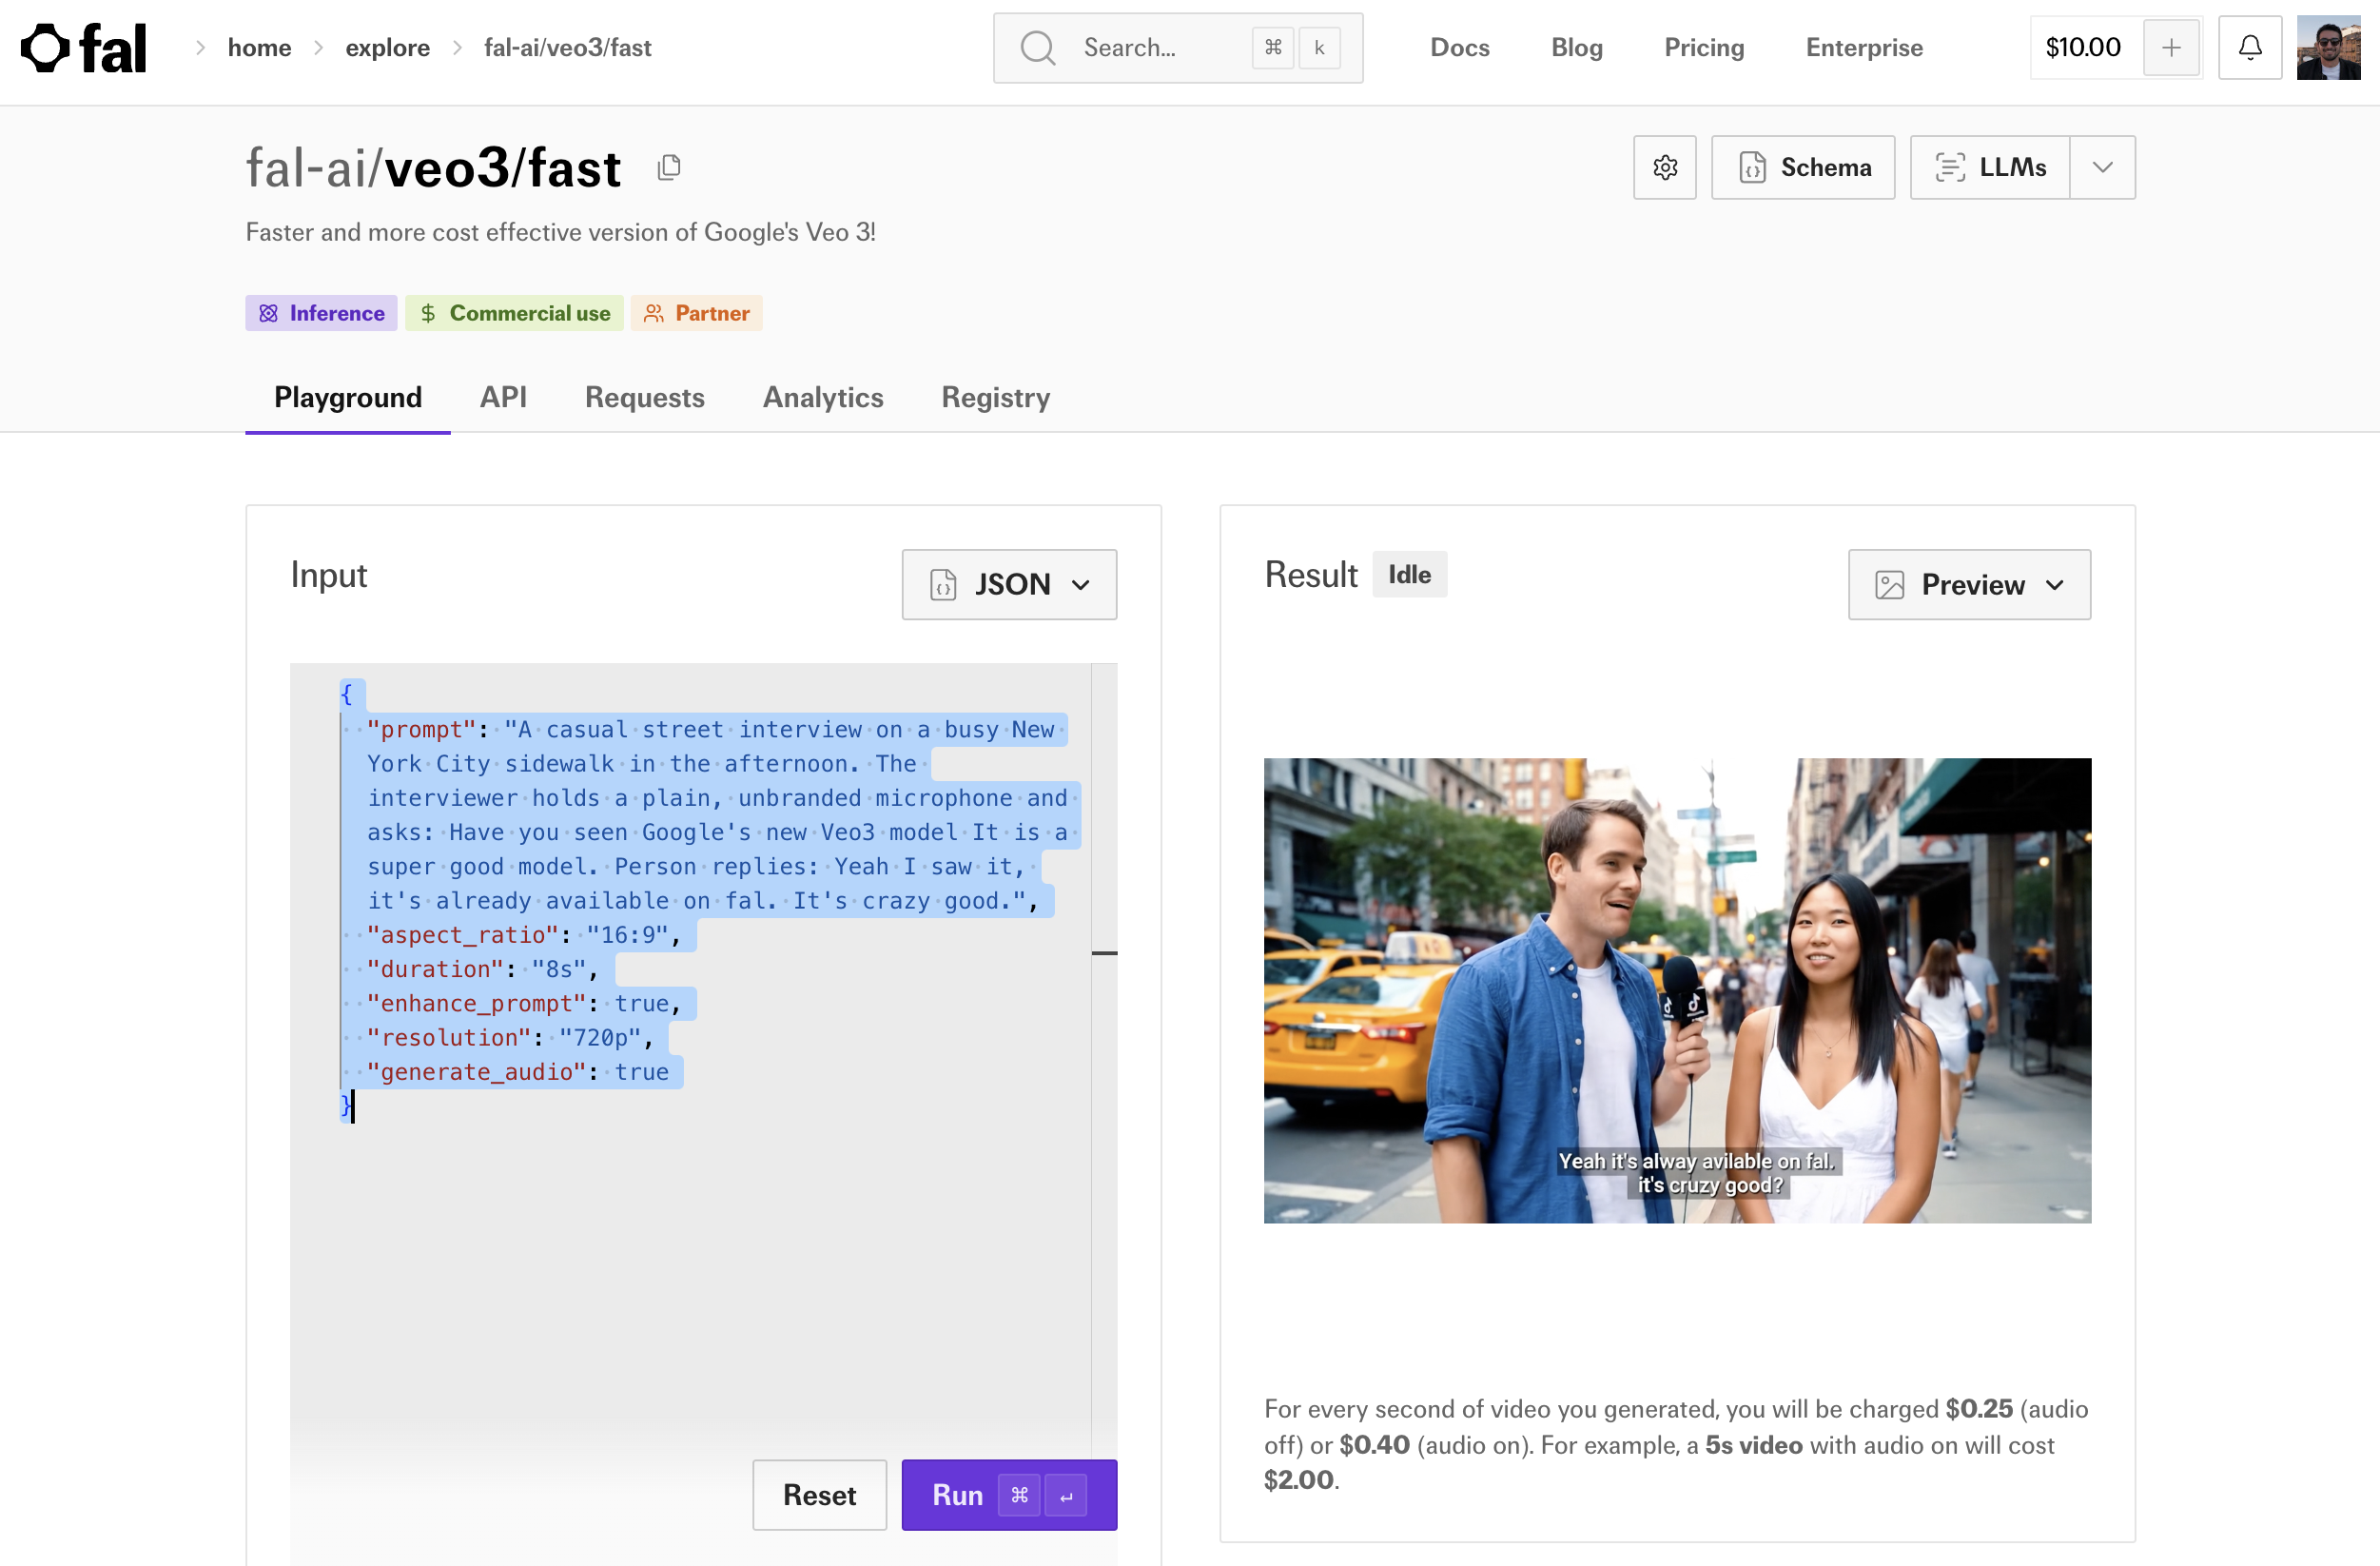
Task: Expand the LLMs dropdown arrow
Action: point(2102,167)
